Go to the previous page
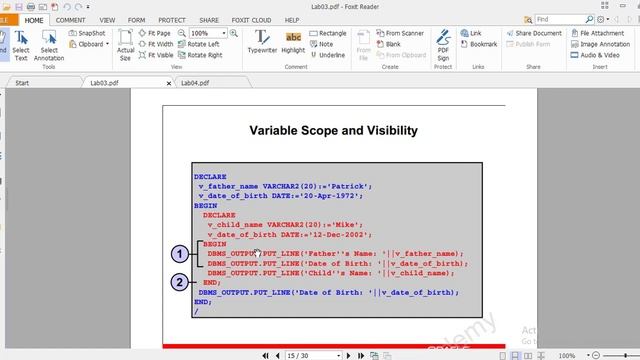The height and width of the screenshot is (360, 640). [278, 356]
